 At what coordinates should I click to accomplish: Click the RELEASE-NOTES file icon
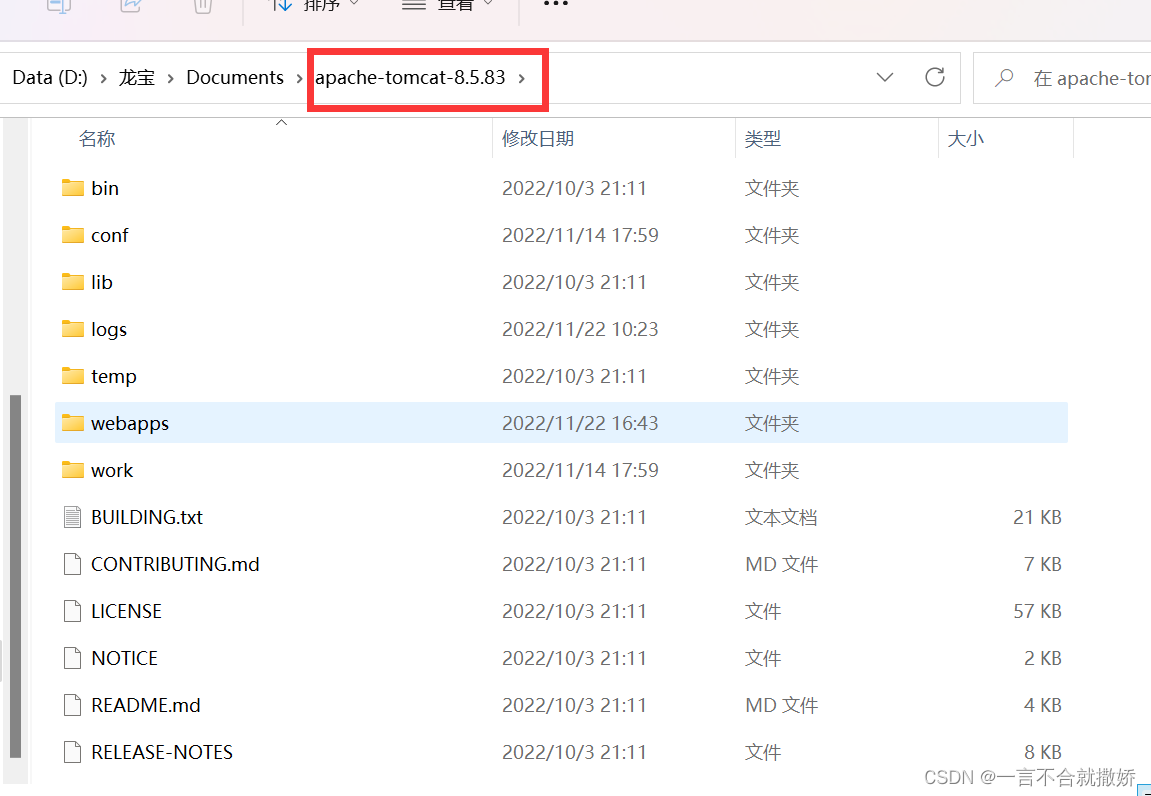72,752
